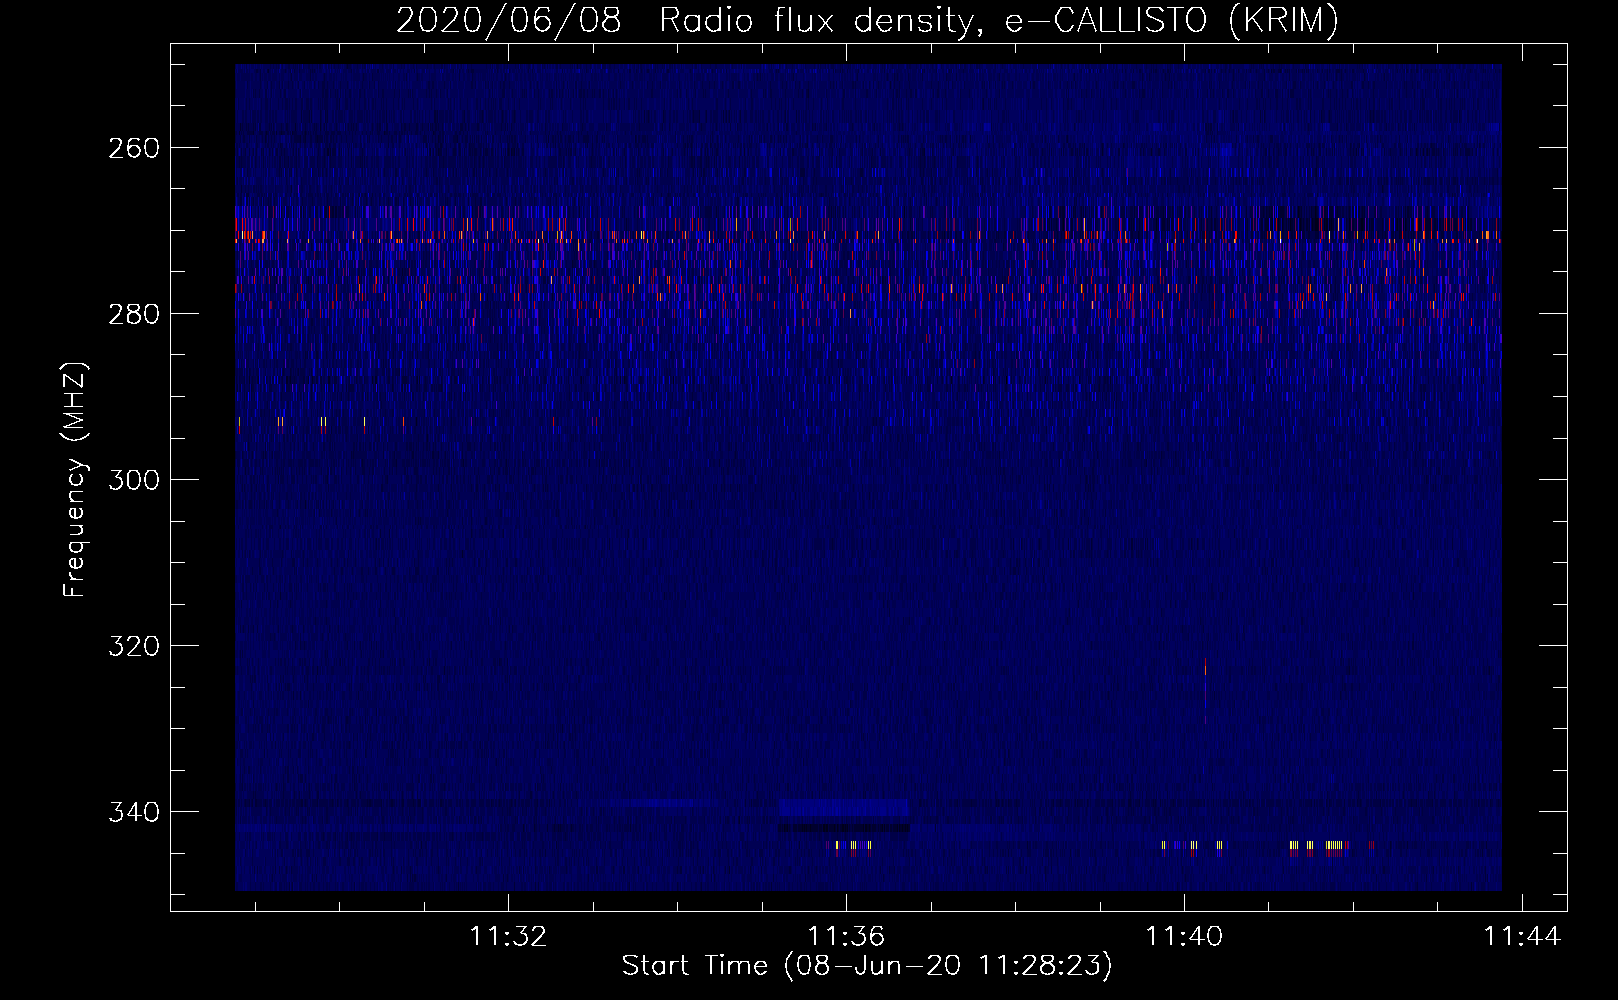This screenshot has width=1618, height=1000.
Task: Click the 260 frequency tick label
Action: [x=134, y=148]
